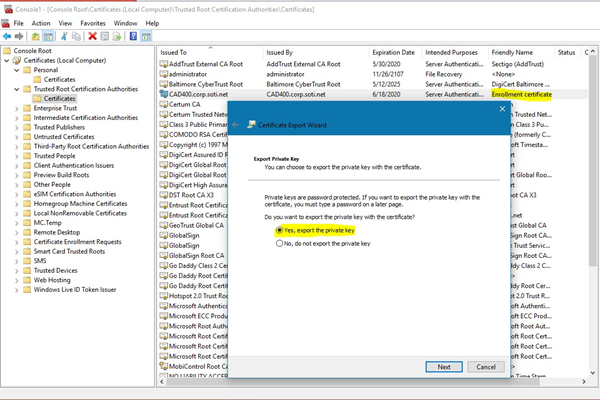Viewport: 600px width, 400px height.
Task: Collapse the Trusted Root Certification Authorities node
Action: point(17,89)
